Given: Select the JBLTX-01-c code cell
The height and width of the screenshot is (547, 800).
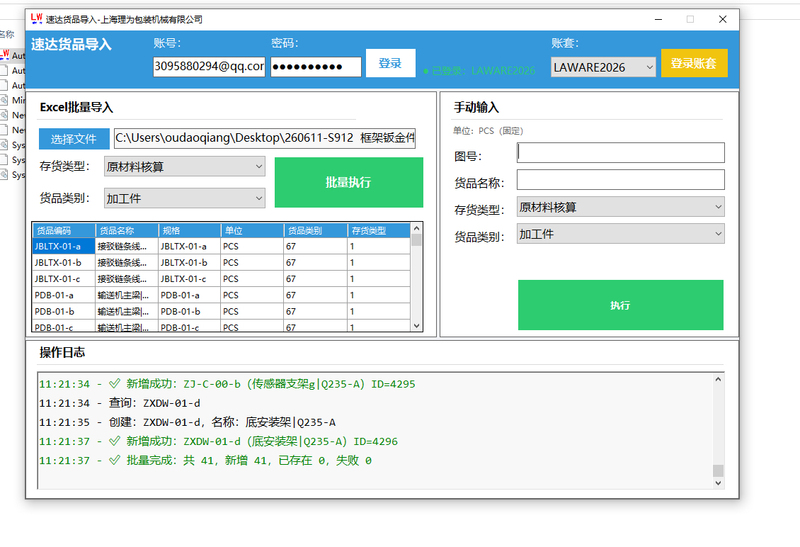Looking at the screenshot, I should (x=64, y=279).
